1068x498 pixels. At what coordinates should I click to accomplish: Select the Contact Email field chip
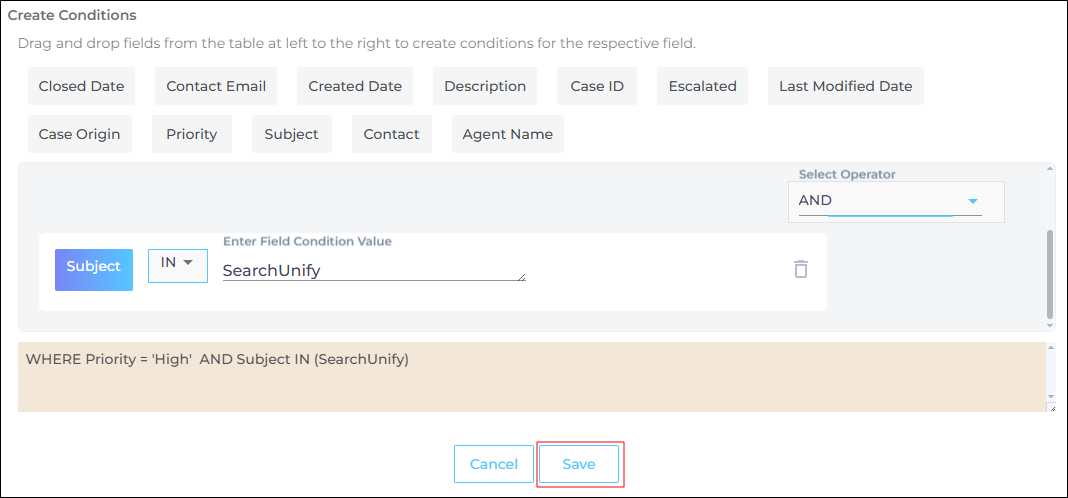pyautogui.click(x=216, y=86)
